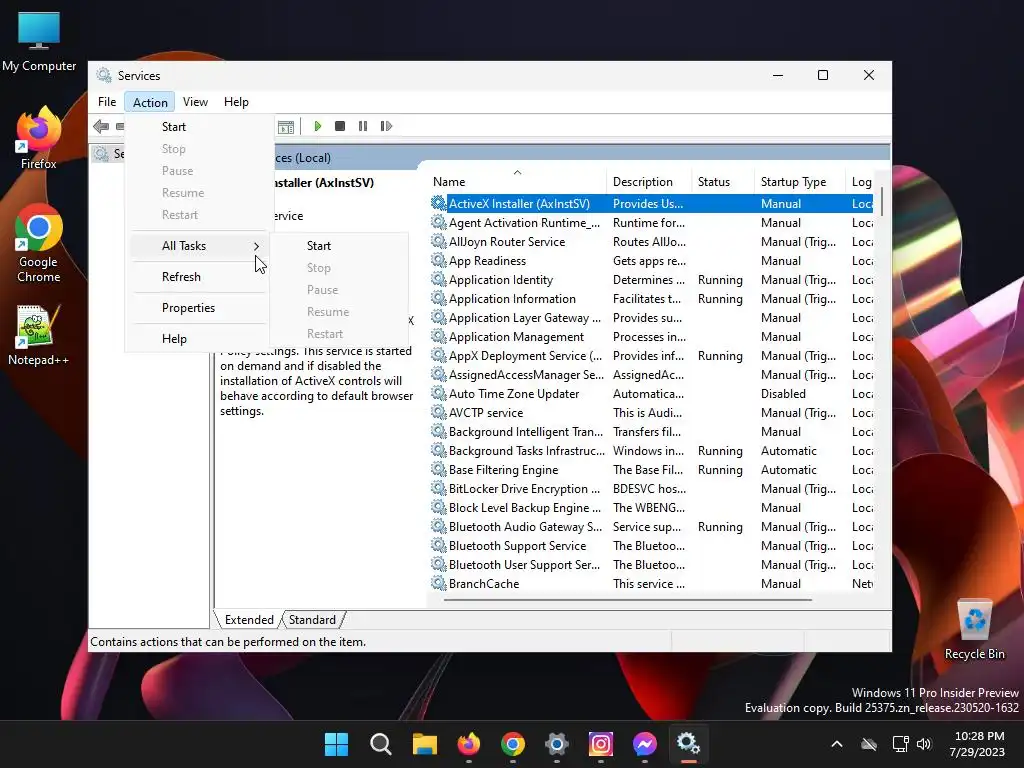Viewport: 1024px width, 768px height.
Task: Select the AssignedAccessManager Service row
Action: [651, 375]
